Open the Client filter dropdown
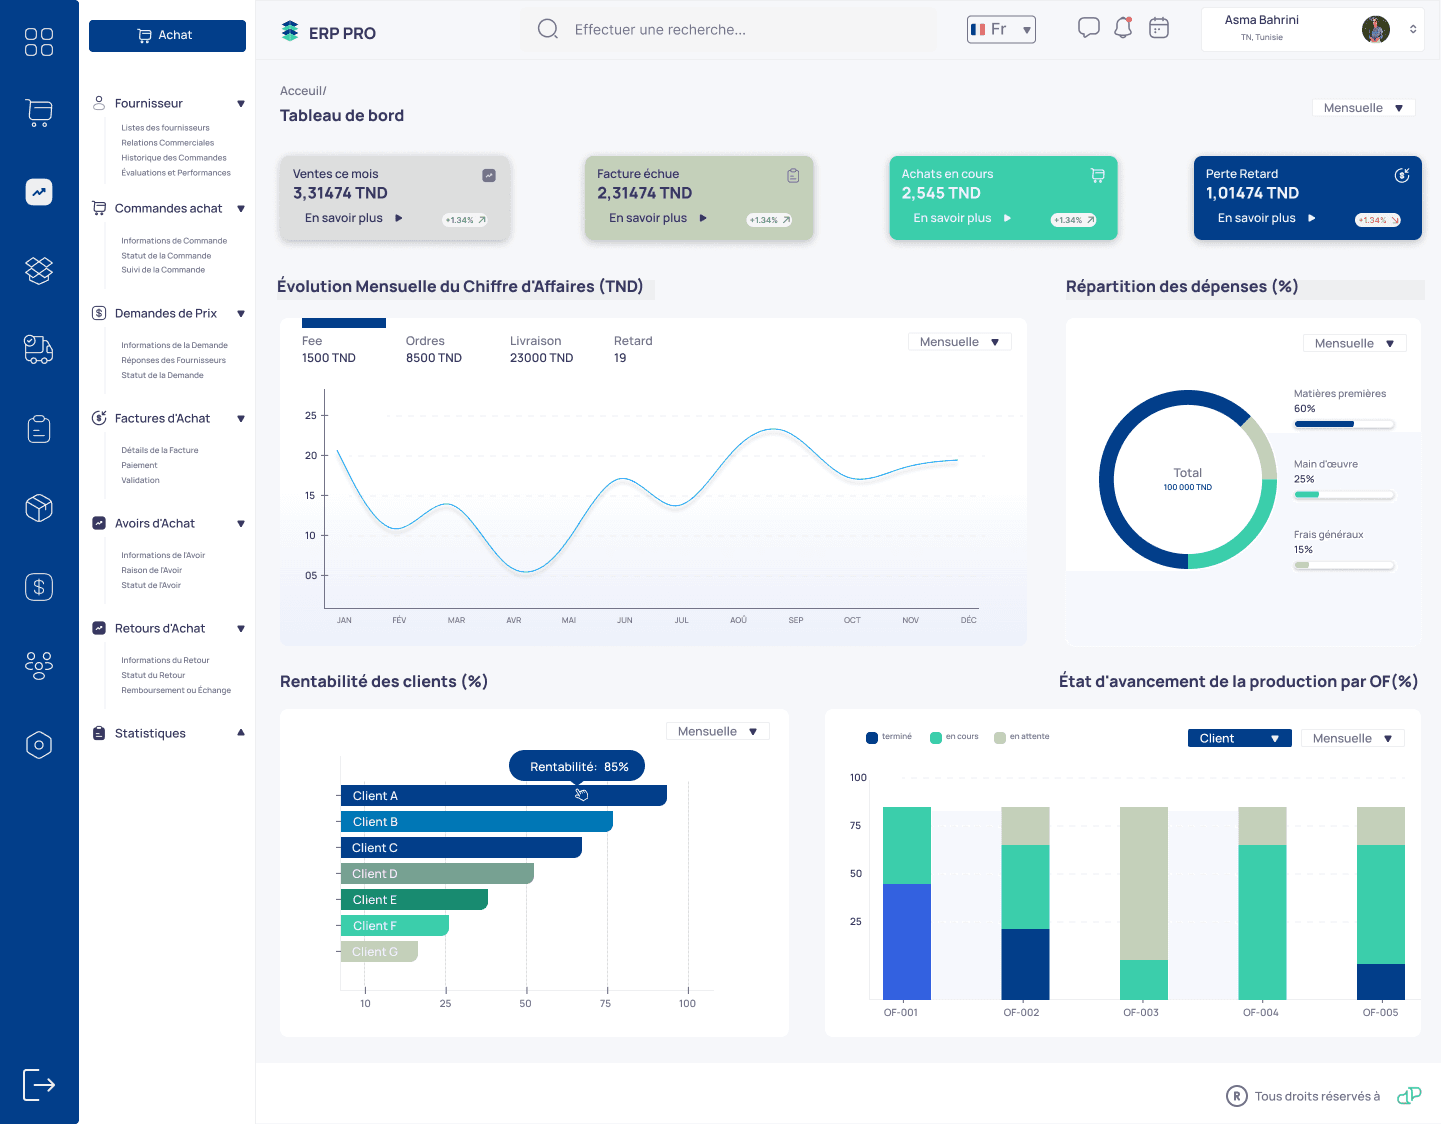Viewport: 1441px width, 1124px height. tap(1239, 739)
